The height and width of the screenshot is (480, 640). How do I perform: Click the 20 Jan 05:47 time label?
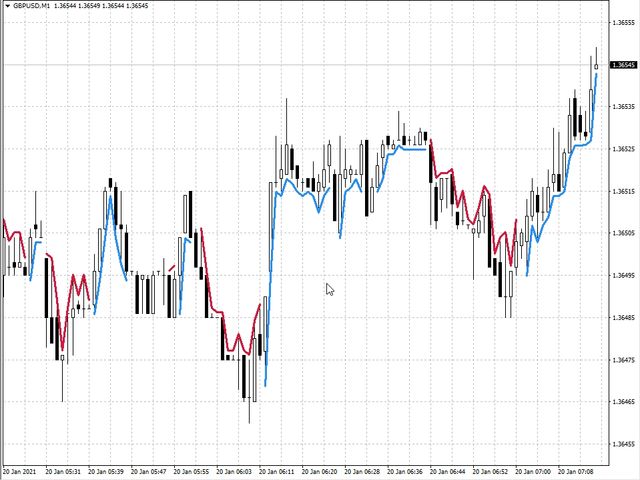click(x=149, y=472)
